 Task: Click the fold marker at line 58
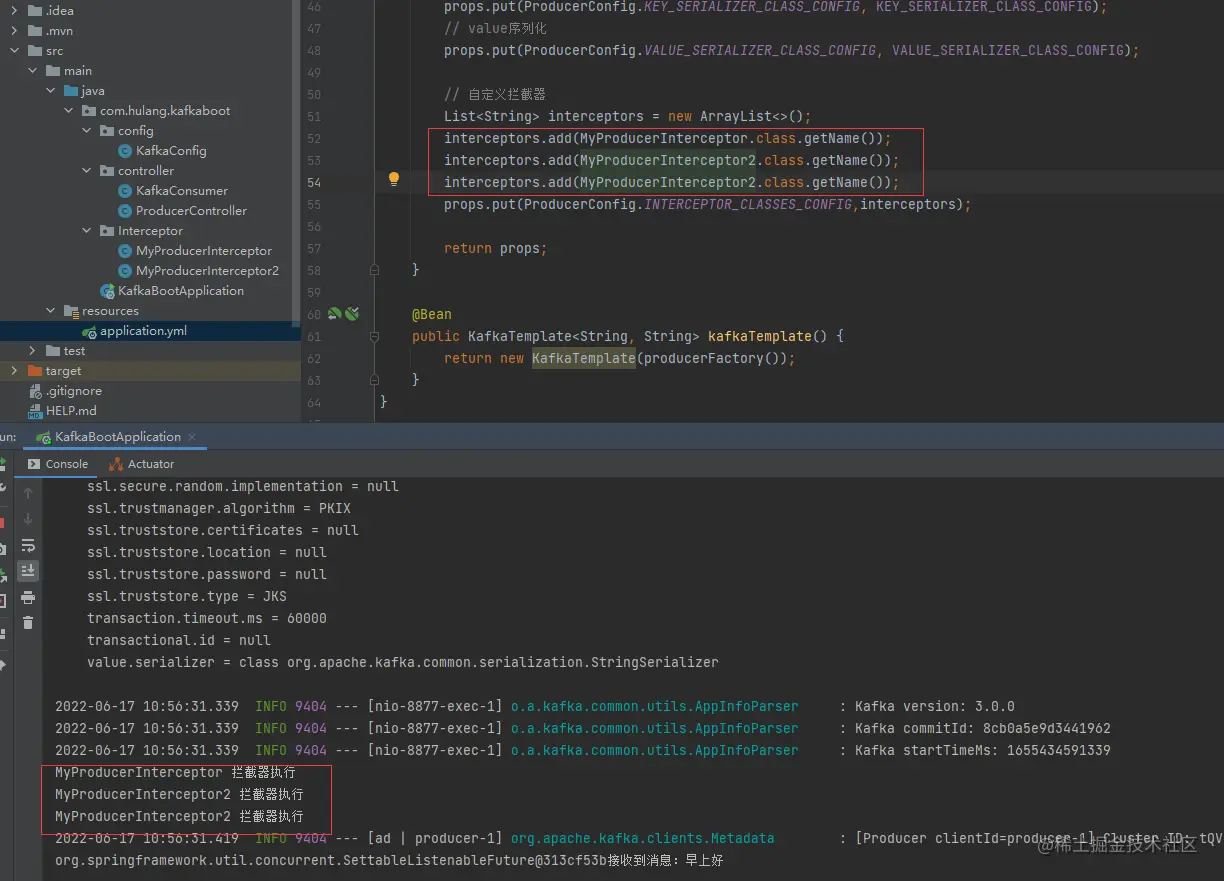coord(375,270)
